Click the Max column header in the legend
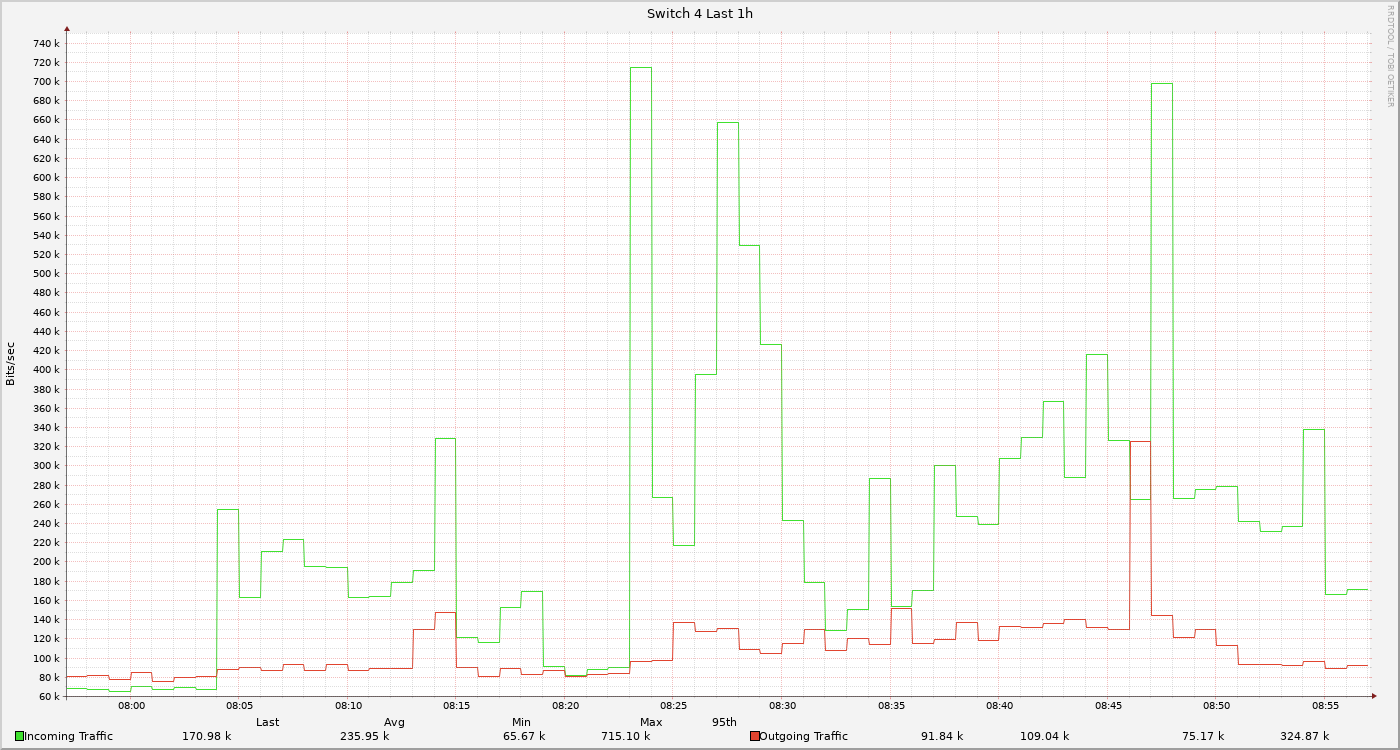This screenshot has width=1400, height=750. pyautogui.click(x=651, y=722)
